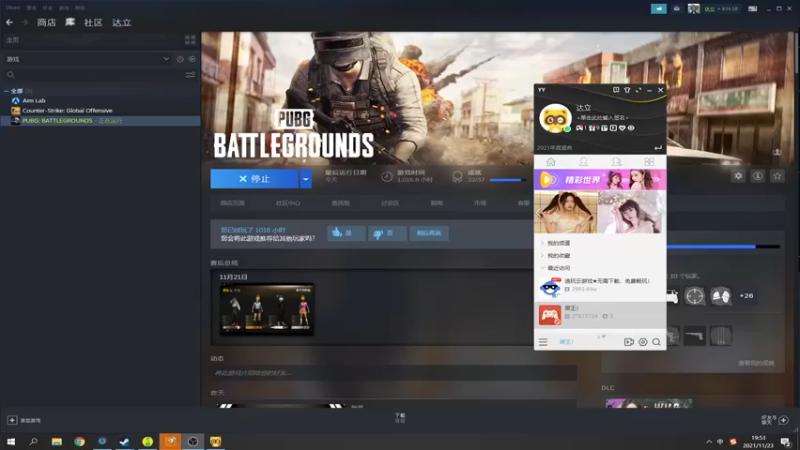Open 达立 profile in Steam navigation
The height and width of the screenshot is (450, 800).
[x=122, y=22]
